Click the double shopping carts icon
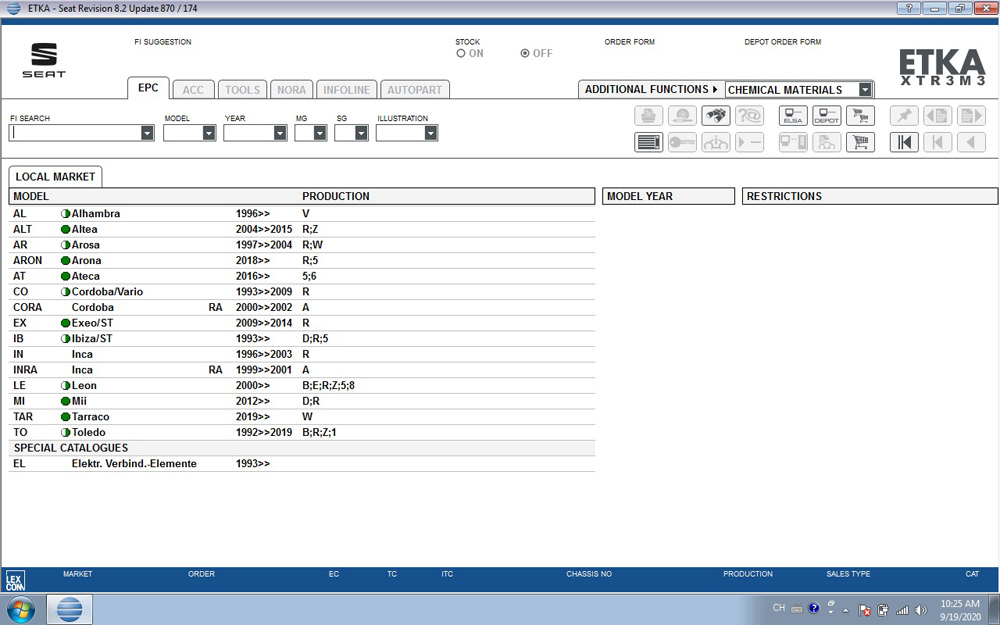 pos(860,116)
